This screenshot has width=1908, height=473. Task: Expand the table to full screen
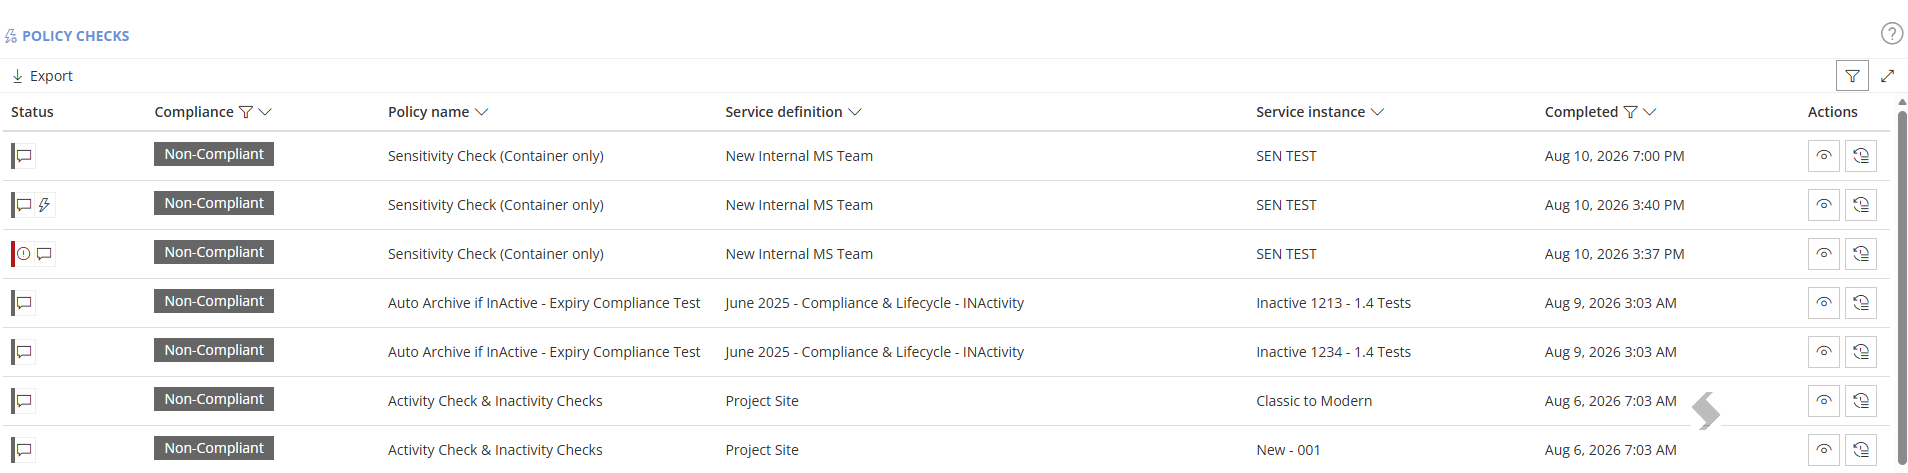[1887, 76]
